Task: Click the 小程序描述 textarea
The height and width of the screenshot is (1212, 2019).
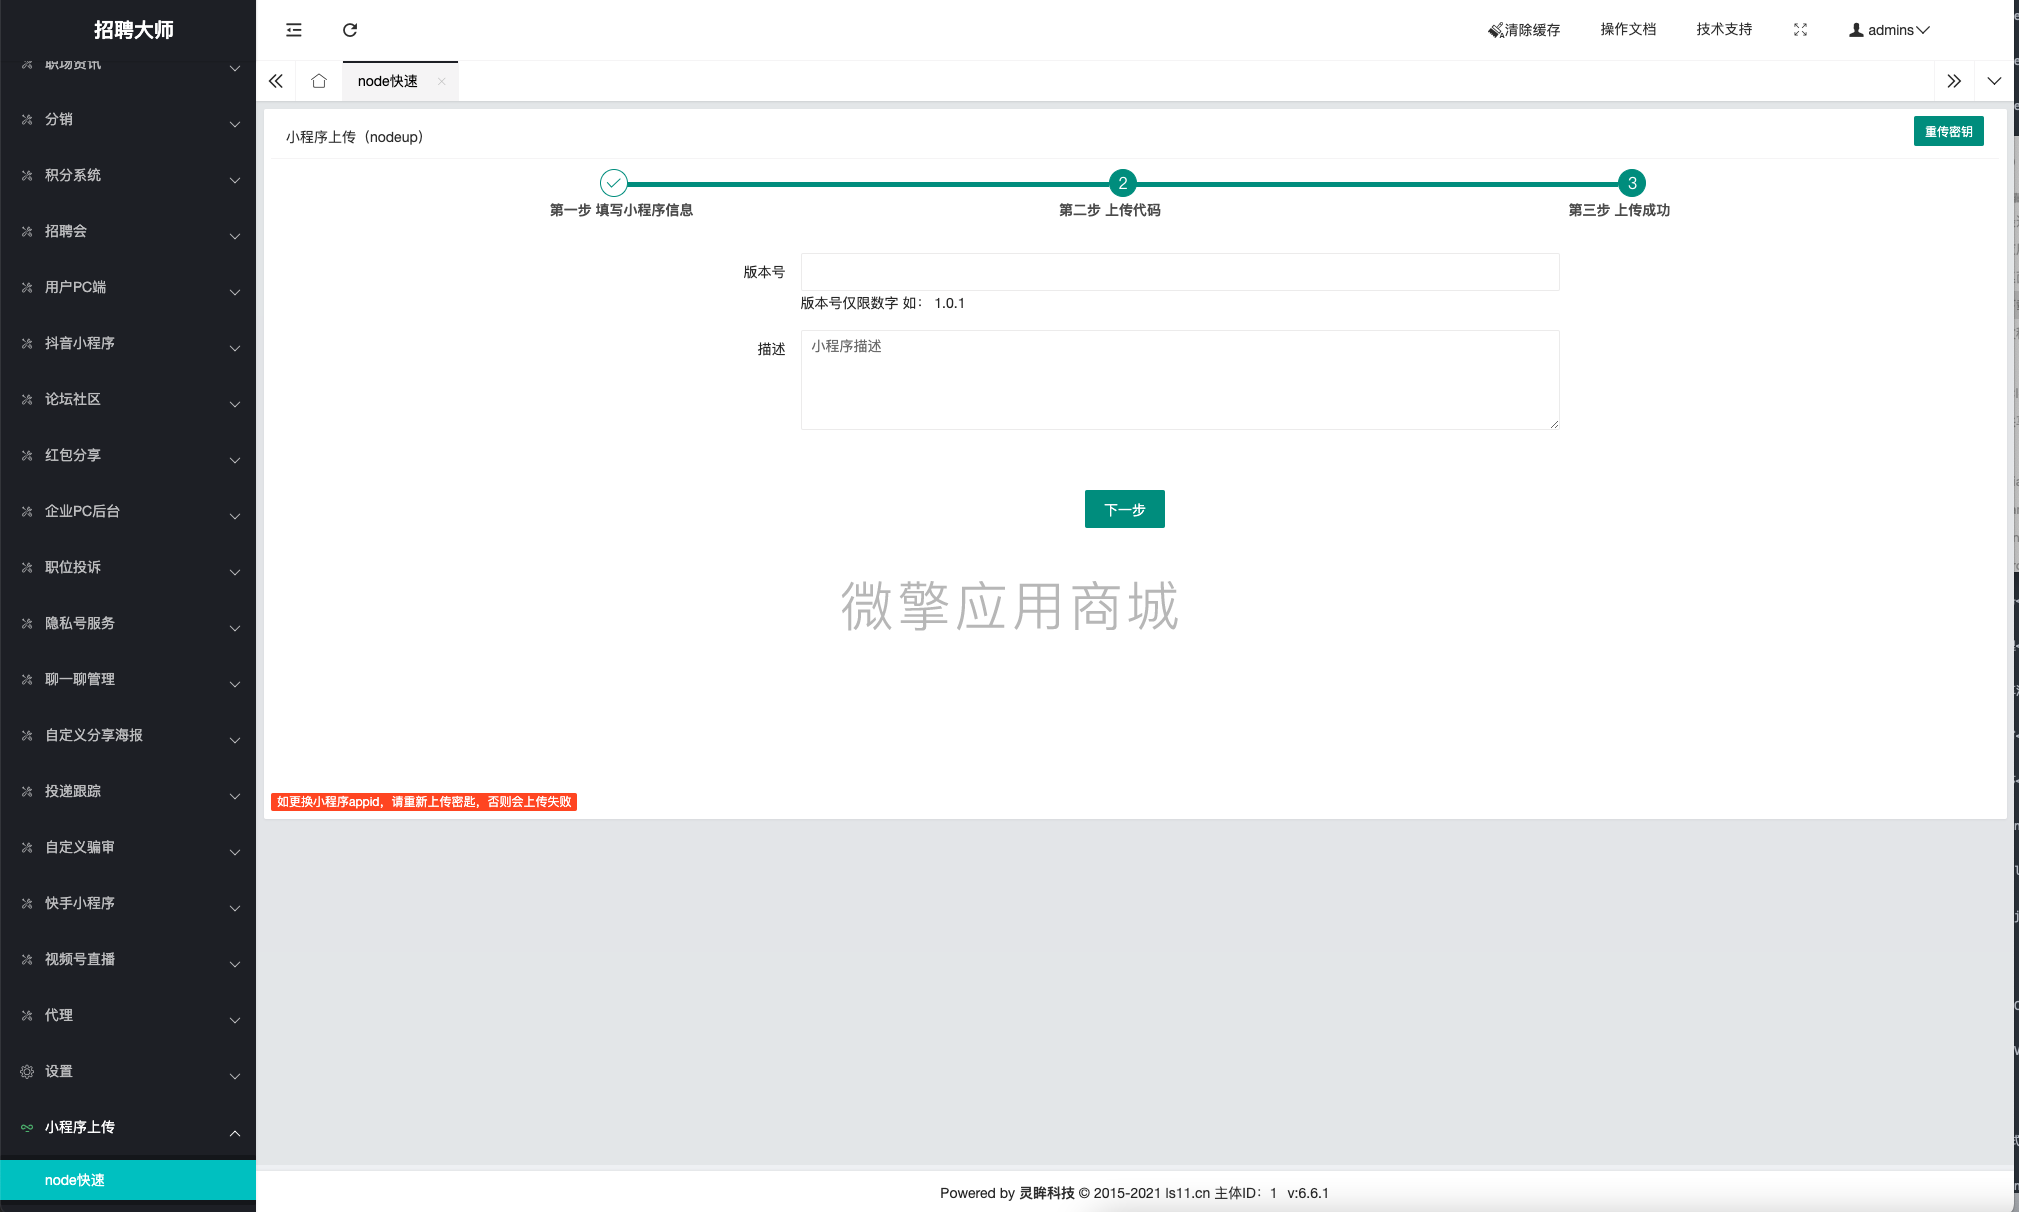Action: tap(1179, 380)
